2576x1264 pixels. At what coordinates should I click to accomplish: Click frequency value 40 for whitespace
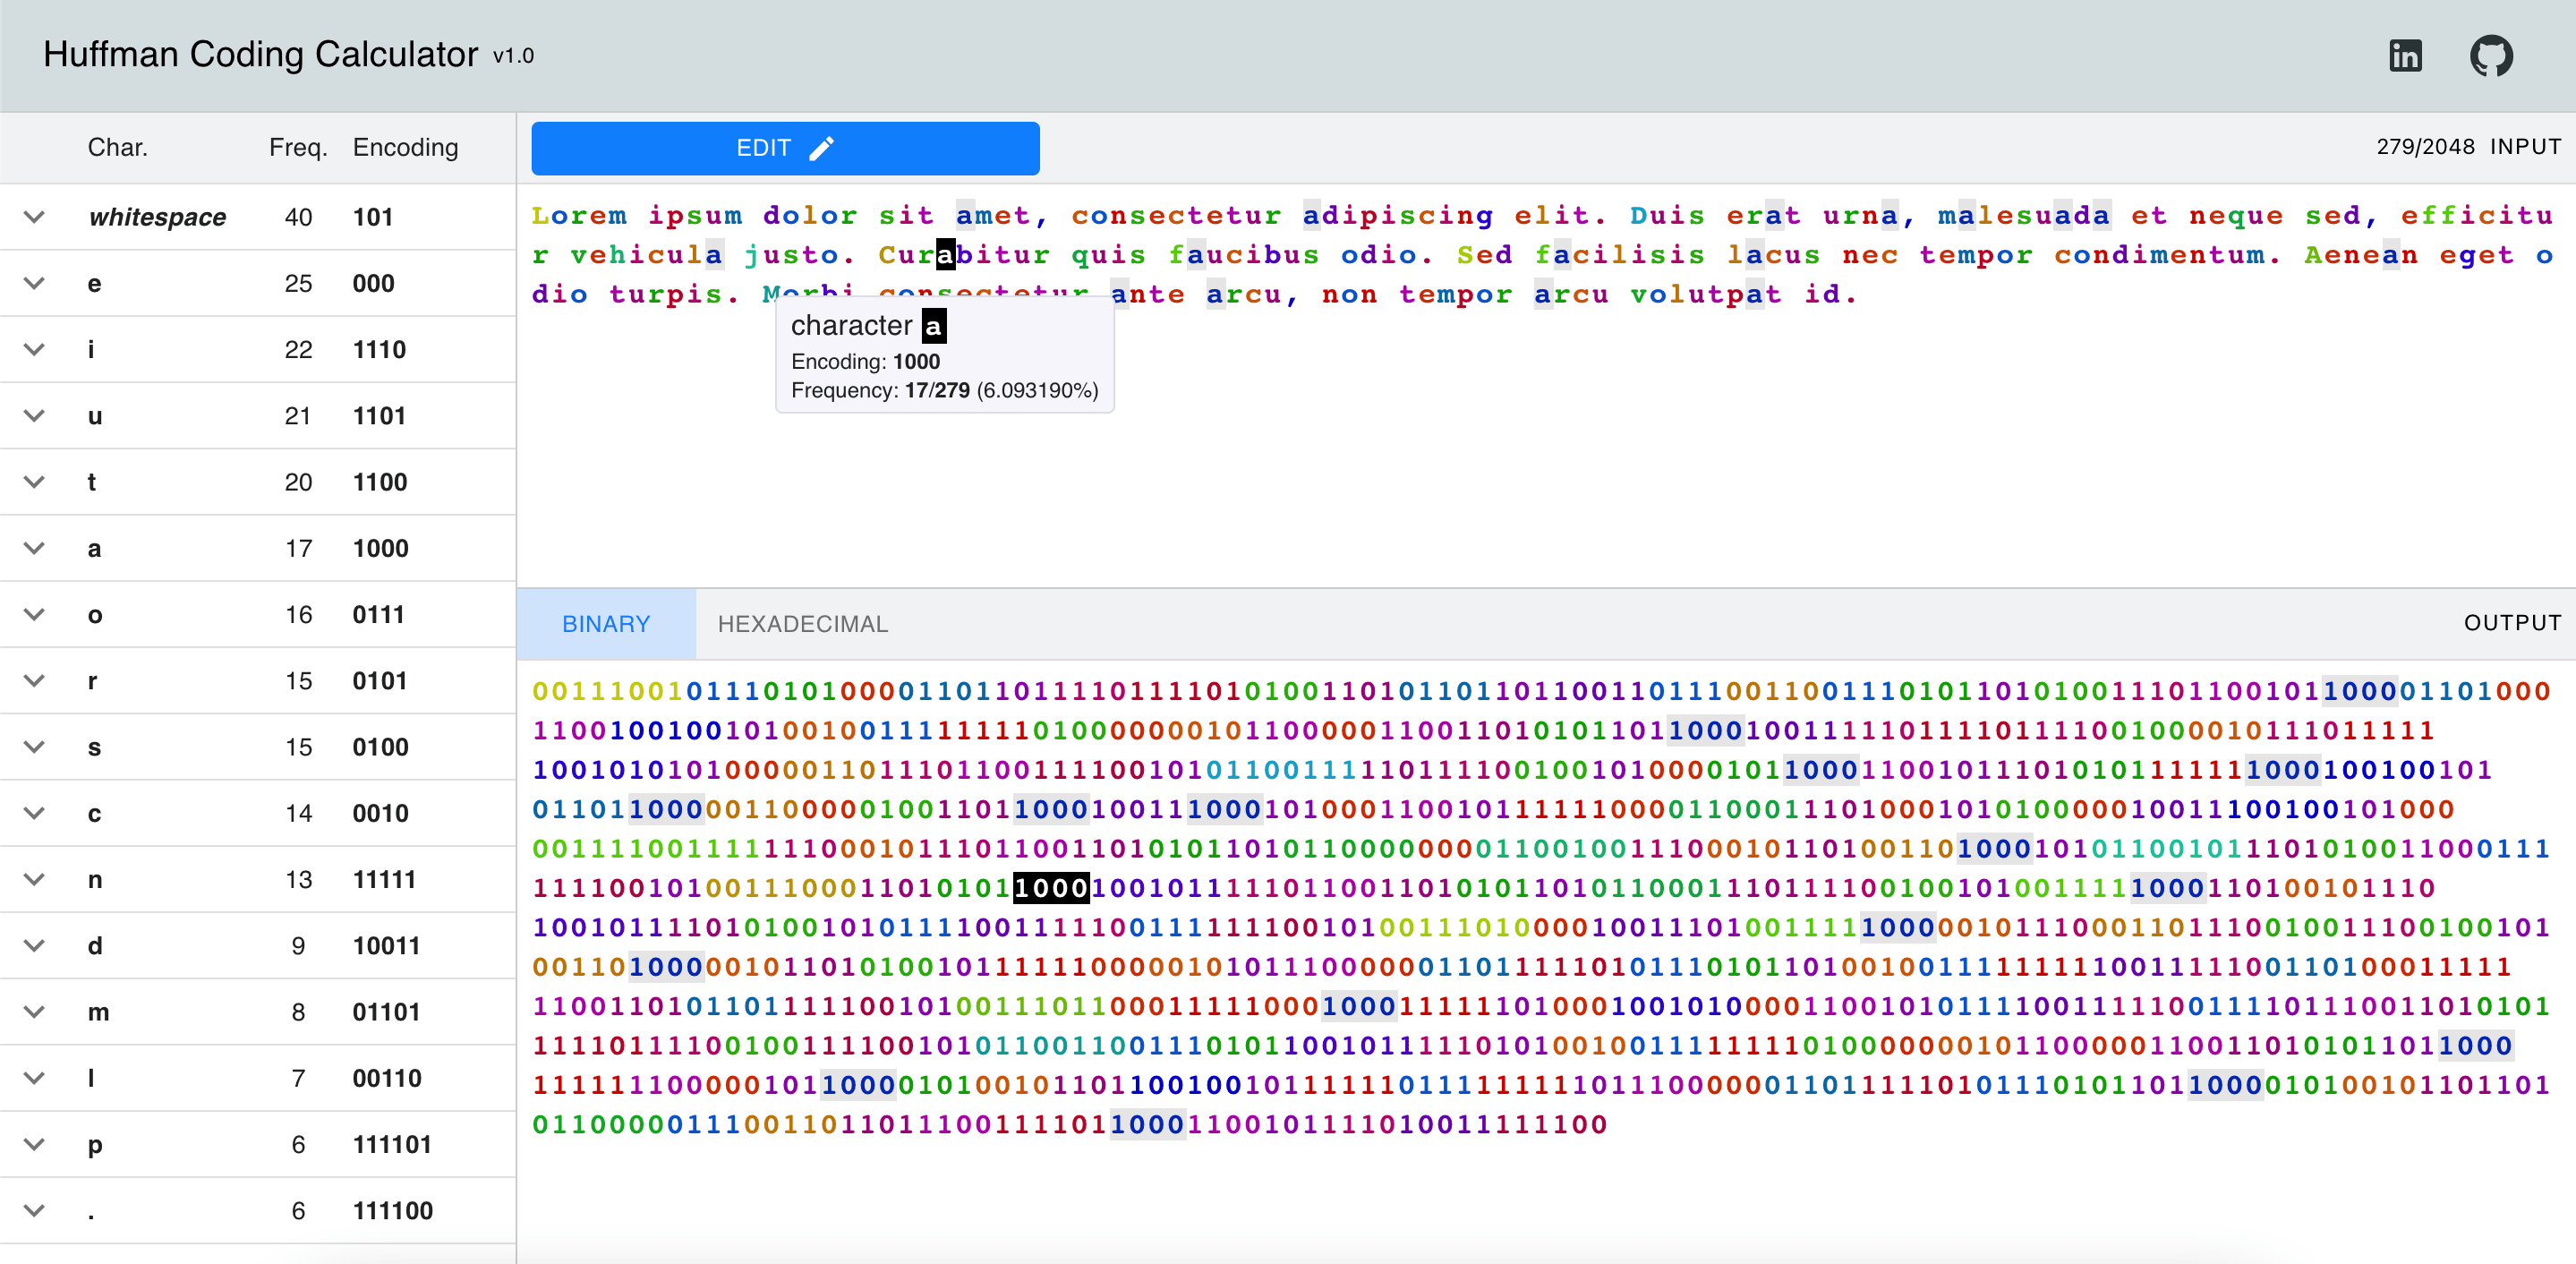[298, 217]
